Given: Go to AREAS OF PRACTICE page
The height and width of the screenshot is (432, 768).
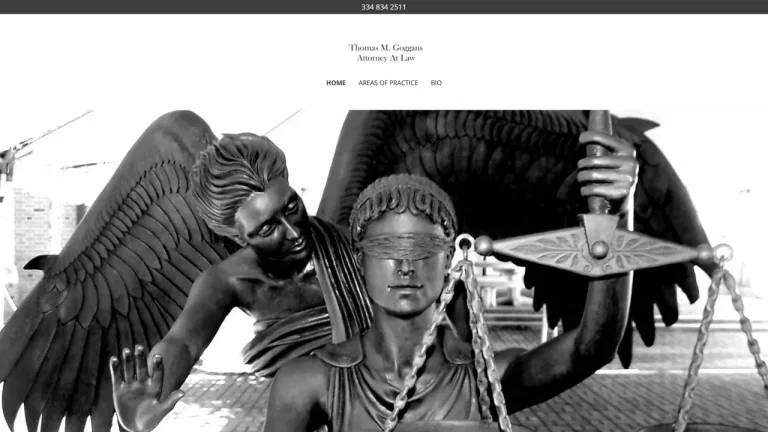Looking at the screenshot, I should [388, 83].
